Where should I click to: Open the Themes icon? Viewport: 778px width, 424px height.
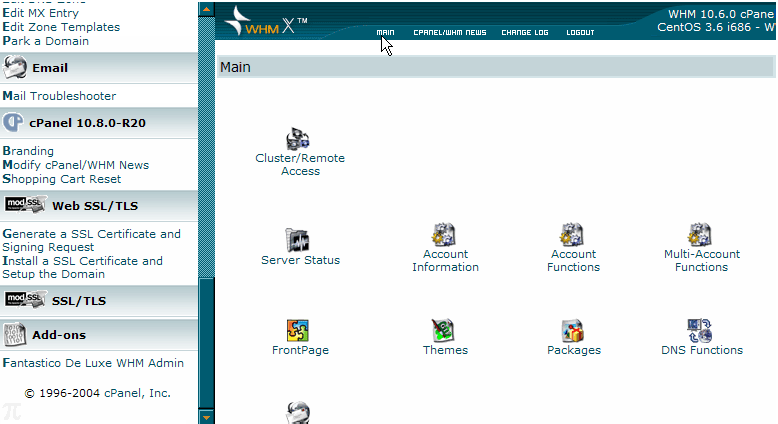click(x=444, y=331)
